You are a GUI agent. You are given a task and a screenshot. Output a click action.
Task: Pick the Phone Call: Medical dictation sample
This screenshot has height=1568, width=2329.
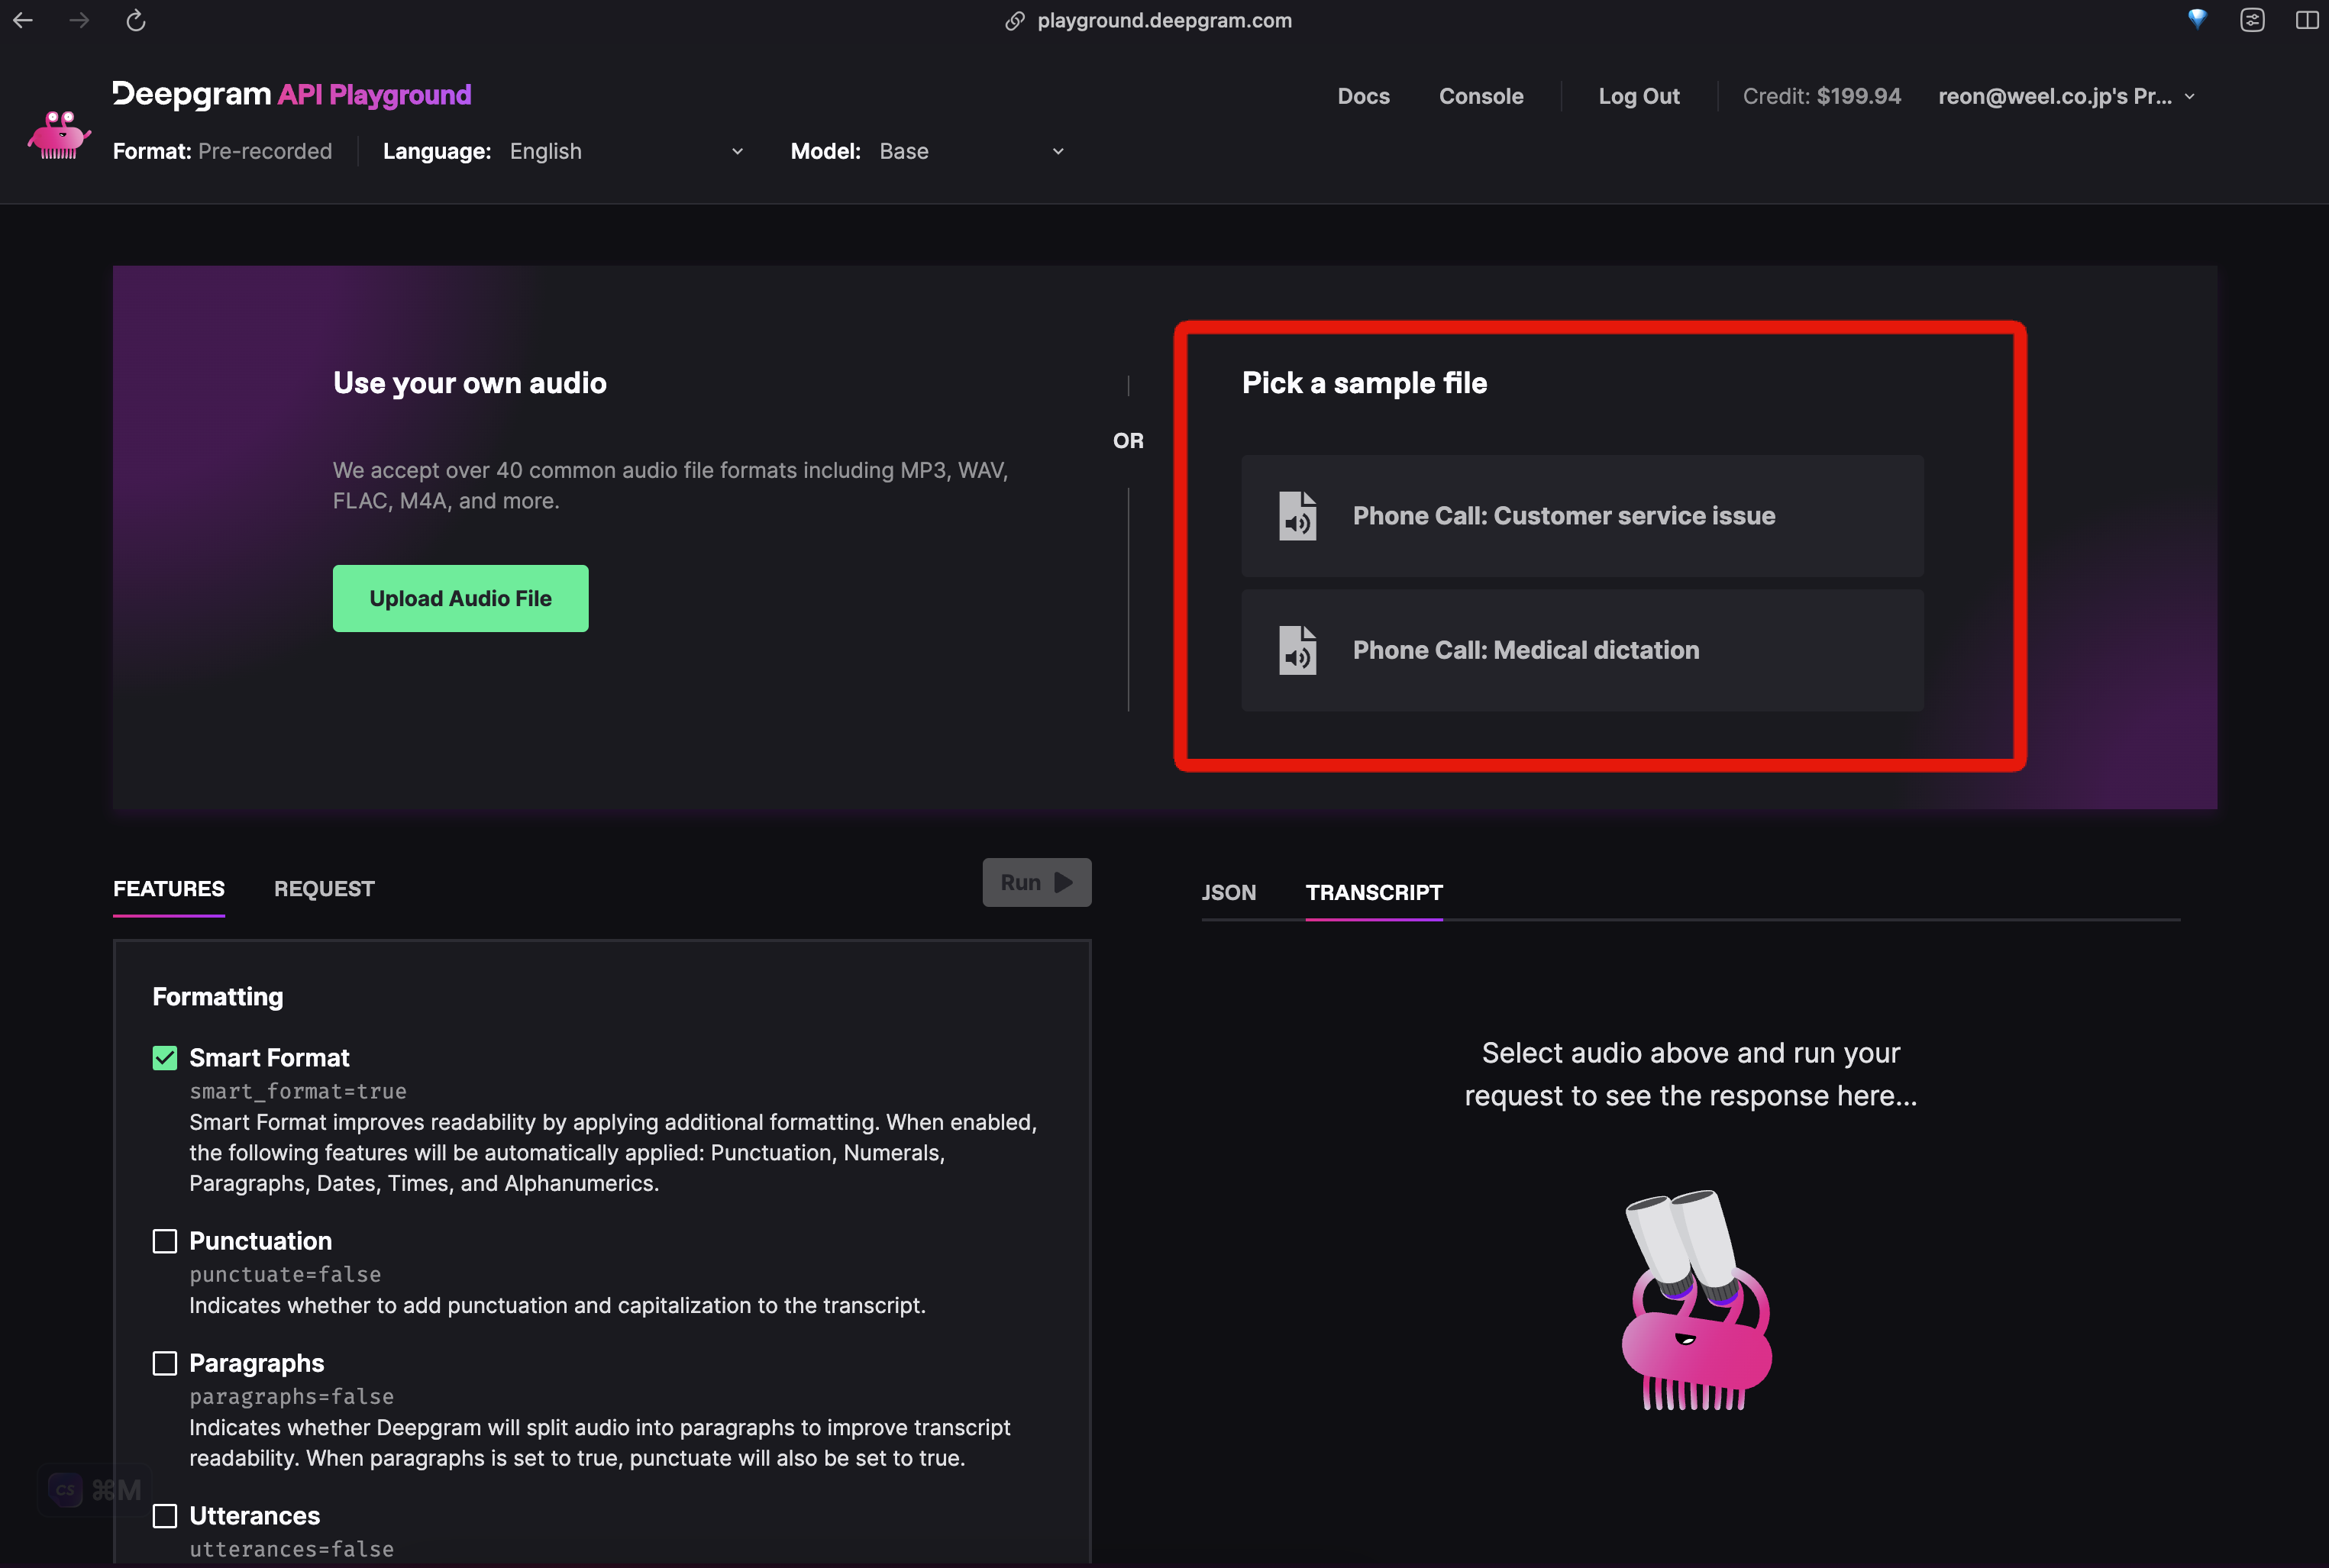(1582, 650)
